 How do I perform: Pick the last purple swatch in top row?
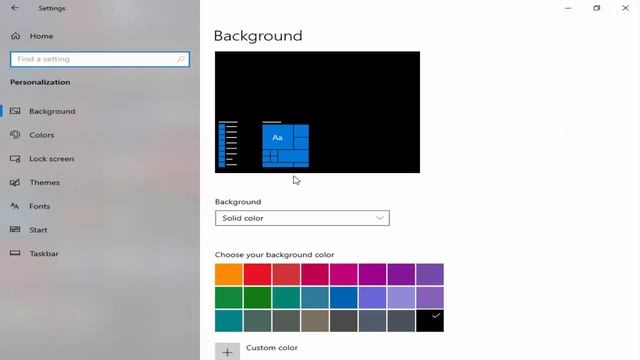point(430,274)
